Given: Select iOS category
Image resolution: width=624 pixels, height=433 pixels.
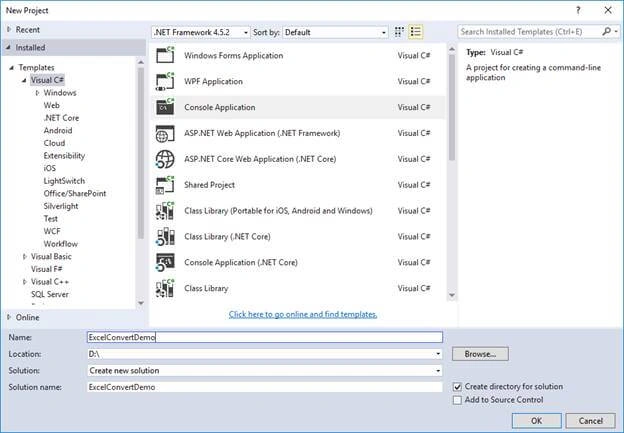Looking at the screenshot, I should tap(50, 168).
